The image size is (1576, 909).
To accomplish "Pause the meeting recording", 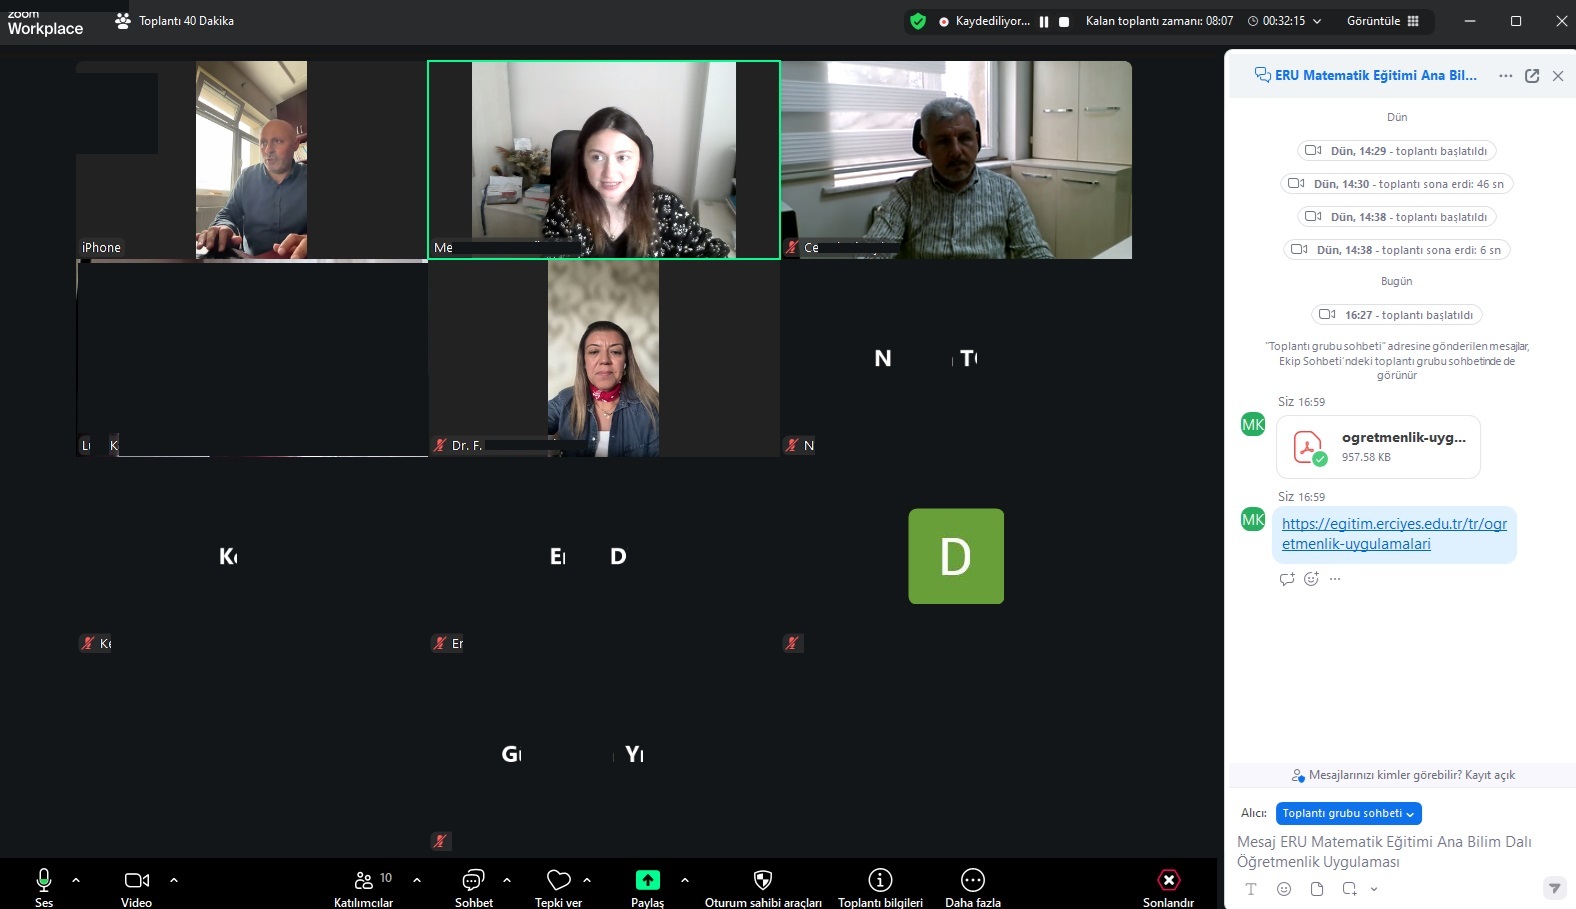I will click(1044, 21).
